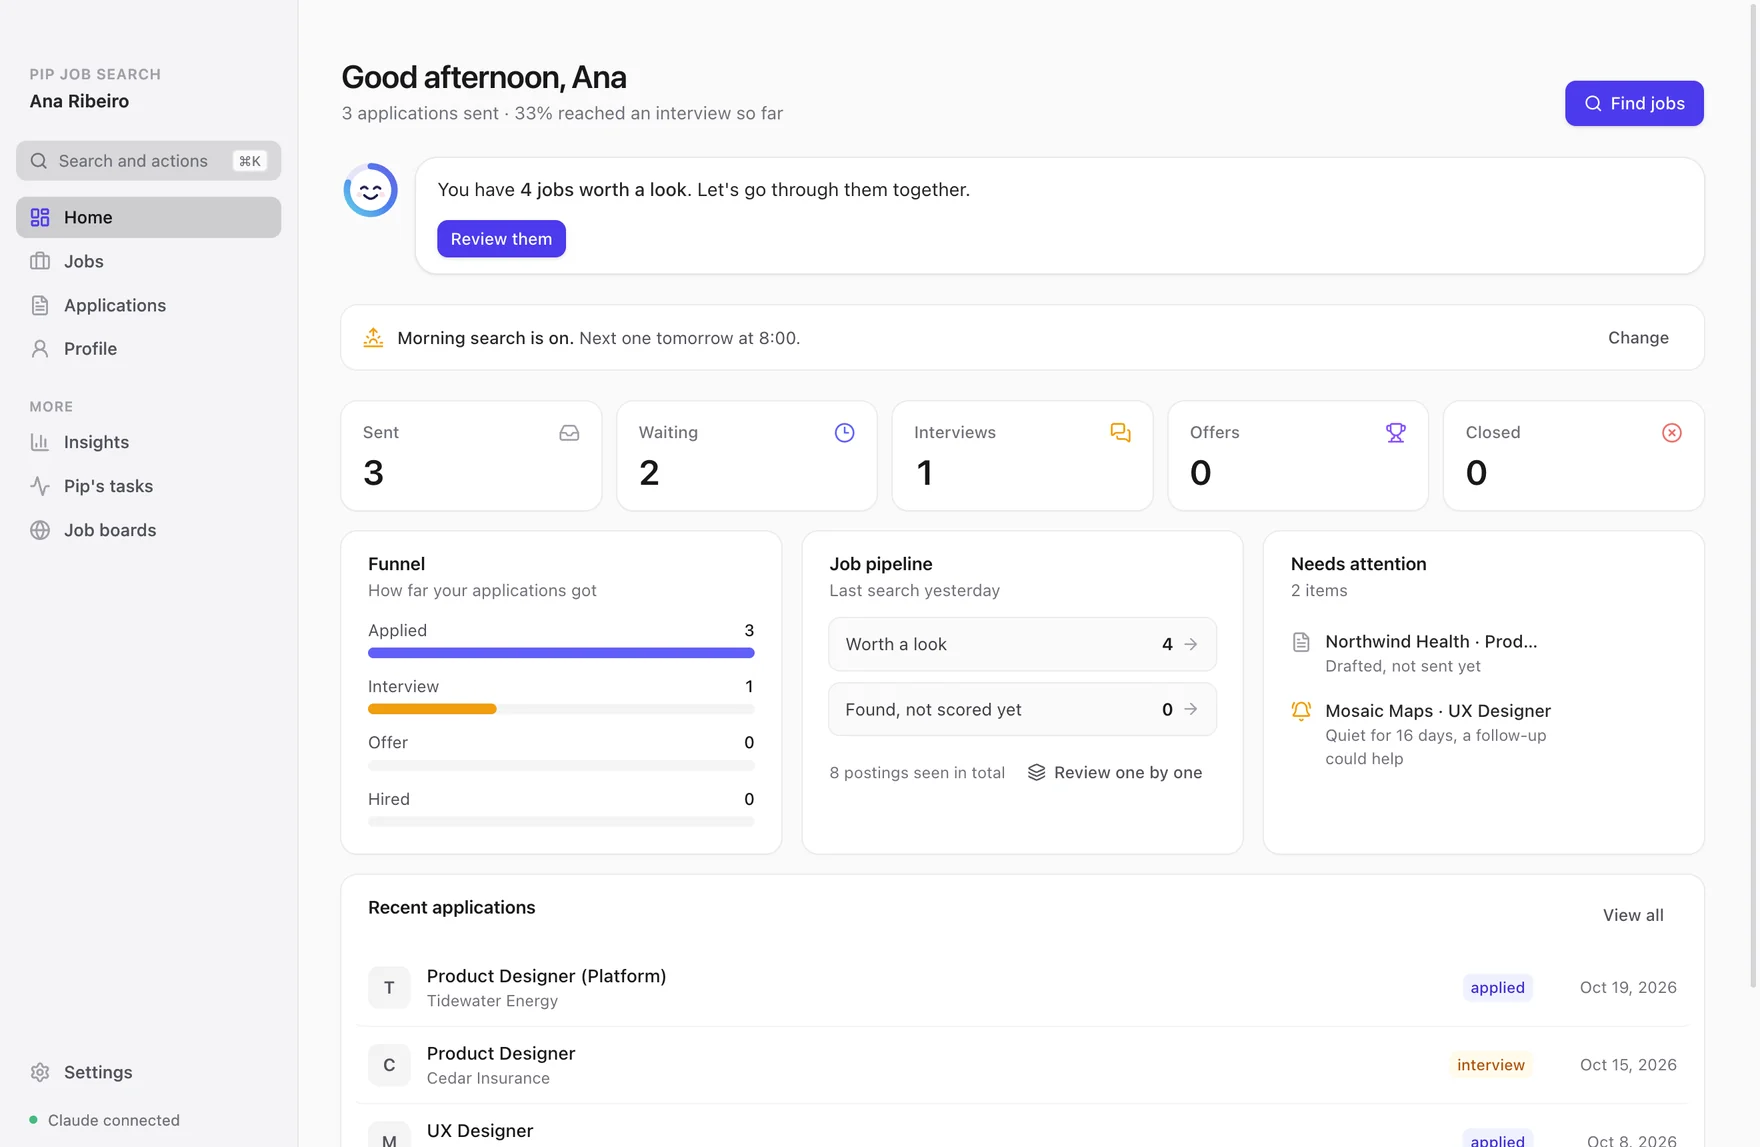Open the Insights page label
Image resolution: width=1760 pixels, height=1147 pixels.
click(x=96, y=442)
